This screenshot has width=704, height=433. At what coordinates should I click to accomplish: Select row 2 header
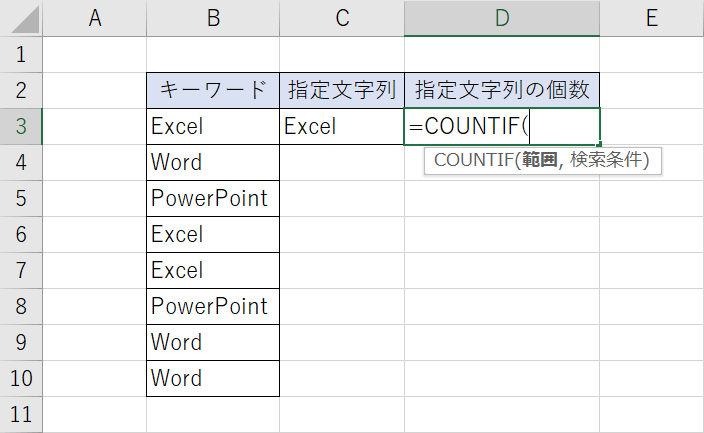[21, 90]
